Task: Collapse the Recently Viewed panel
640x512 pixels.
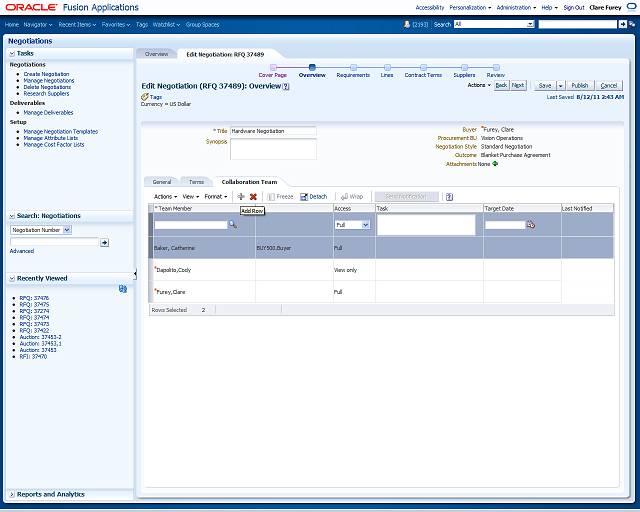Action: tap(12, 278)
